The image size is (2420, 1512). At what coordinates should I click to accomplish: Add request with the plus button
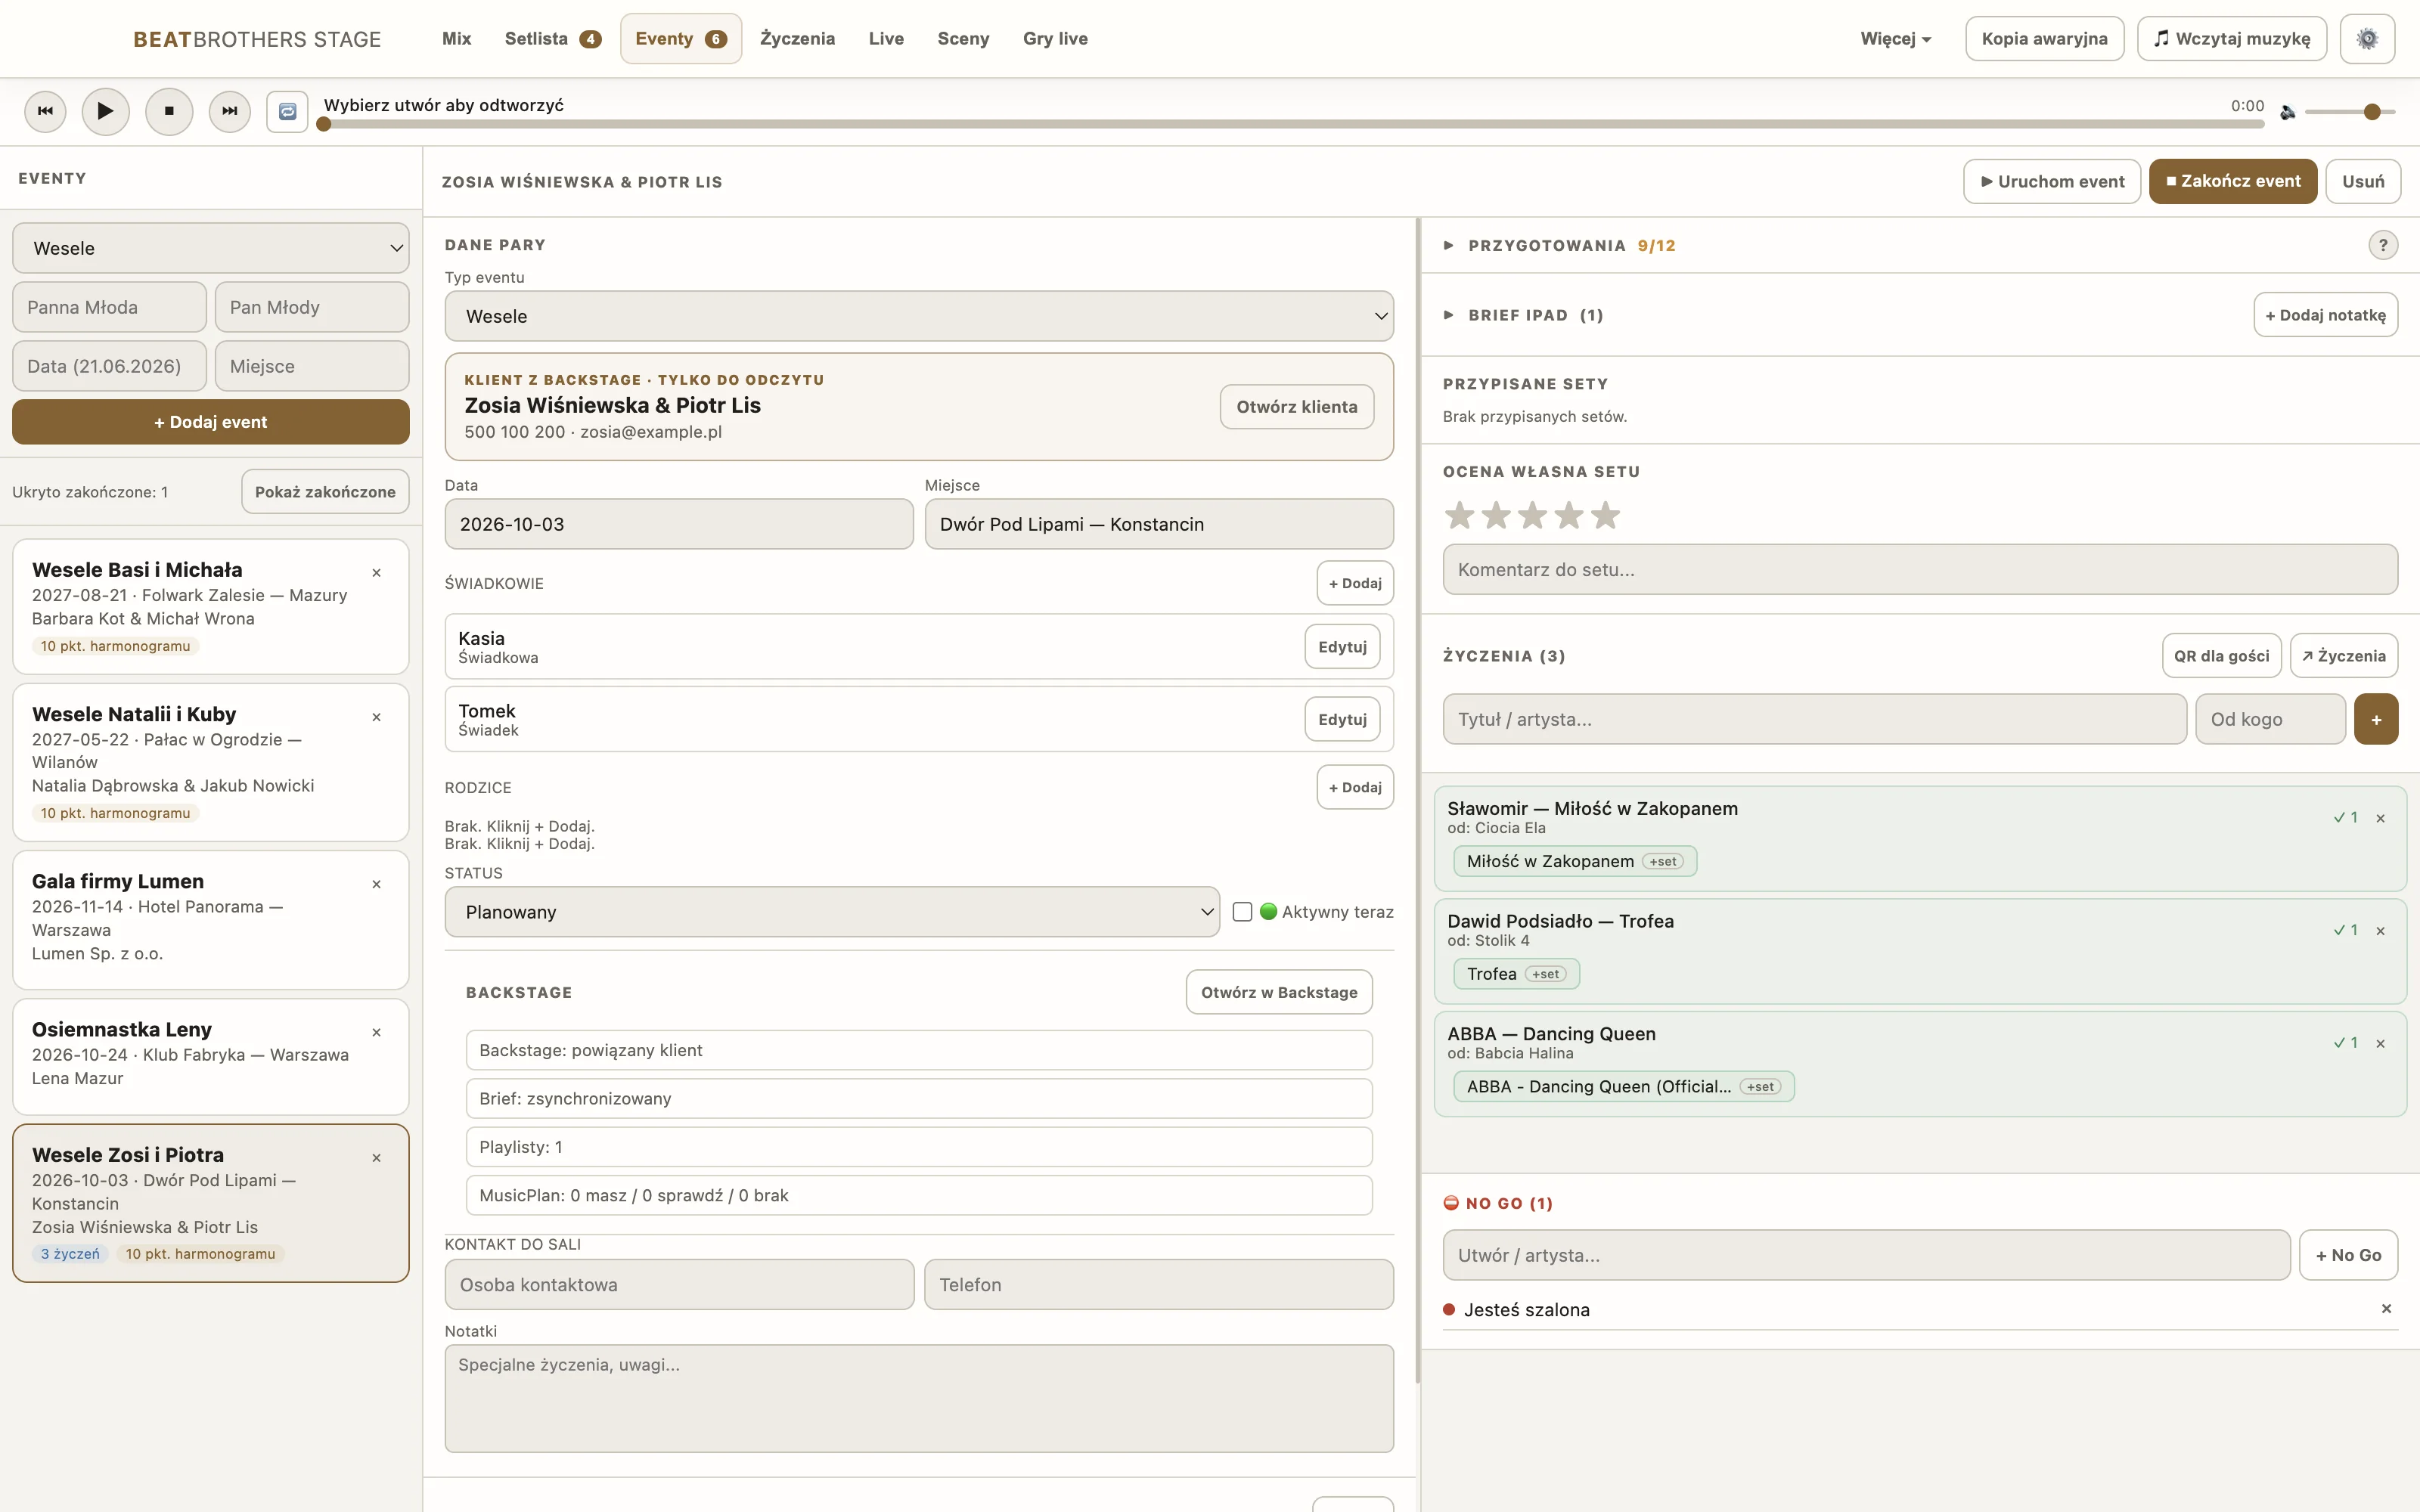(x=2376, y=719)
